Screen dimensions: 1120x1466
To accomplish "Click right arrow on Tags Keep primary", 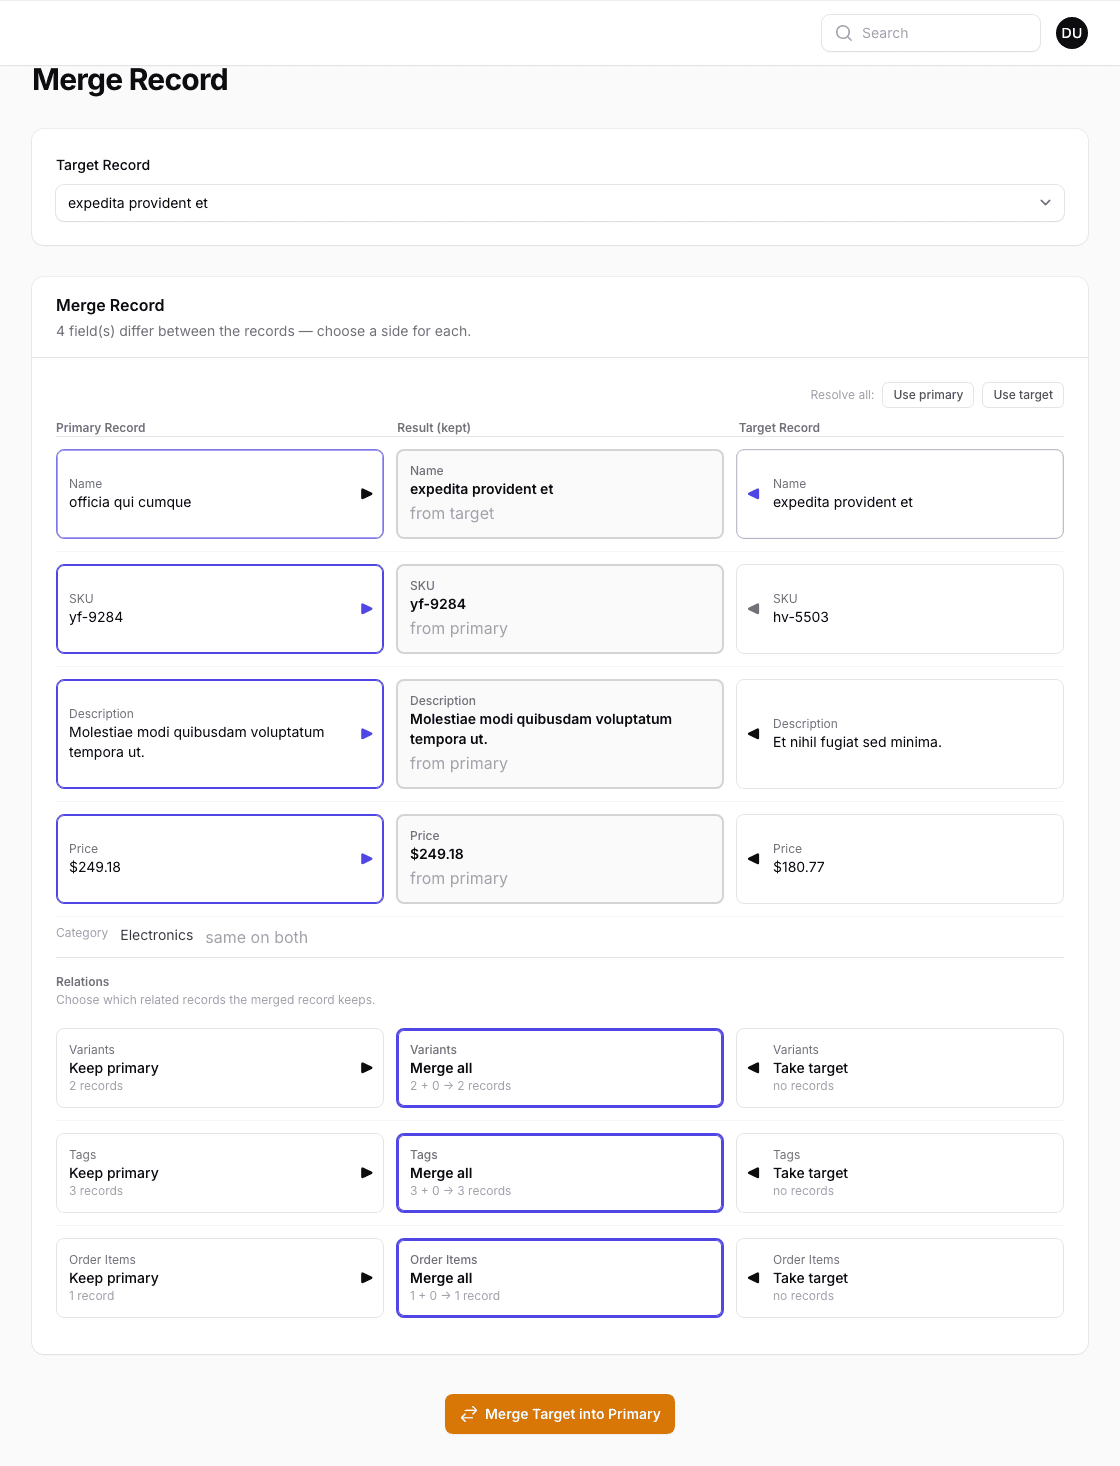I will pos(367,1173).
